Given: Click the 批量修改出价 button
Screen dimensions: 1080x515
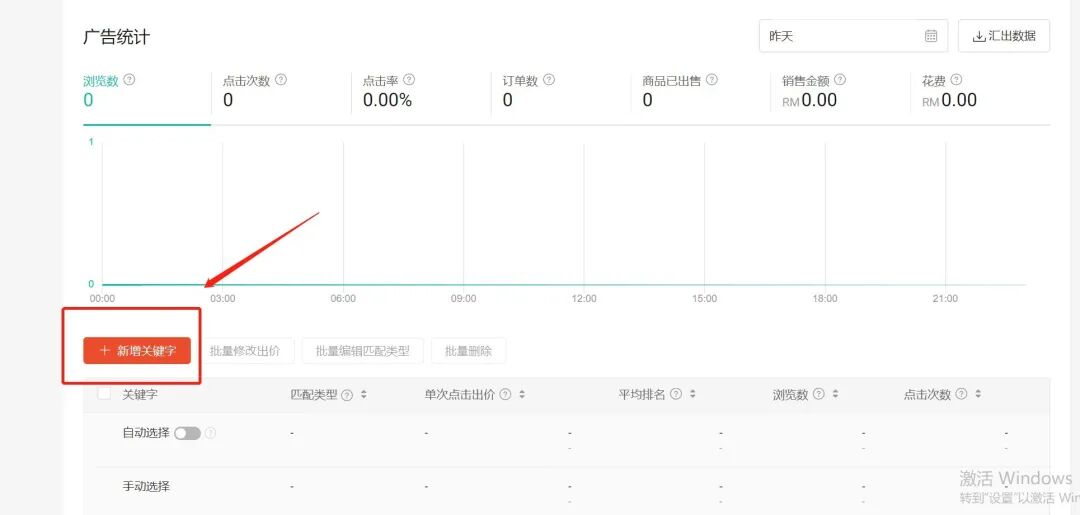Looking at the screenshot, I should pos(245,350).
